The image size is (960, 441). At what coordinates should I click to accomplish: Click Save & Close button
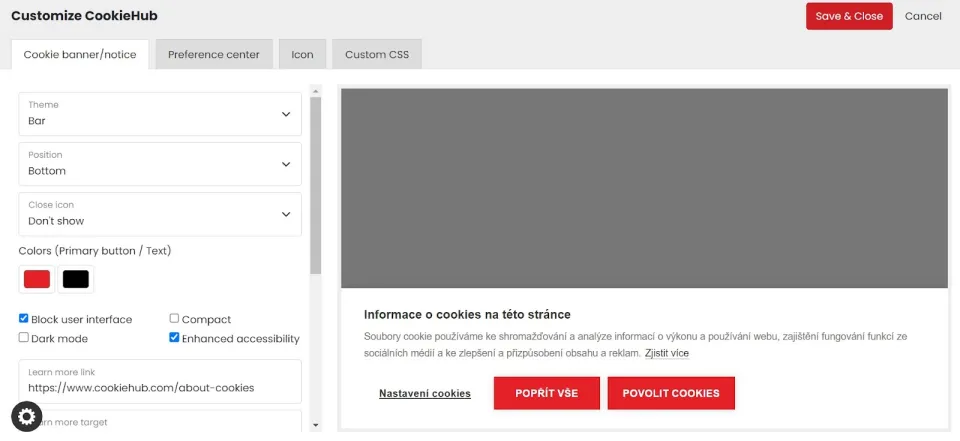(849, 17)
